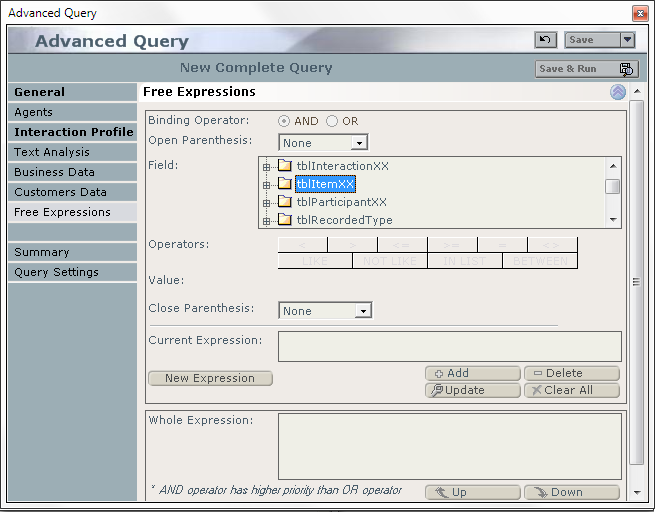Click the New Expression button
Viewport: 655px width, 512px height.
pos(210,378)
